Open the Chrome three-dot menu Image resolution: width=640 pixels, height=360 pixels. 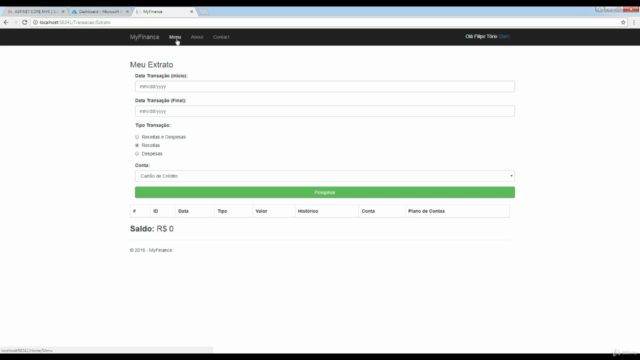(634, 22)
